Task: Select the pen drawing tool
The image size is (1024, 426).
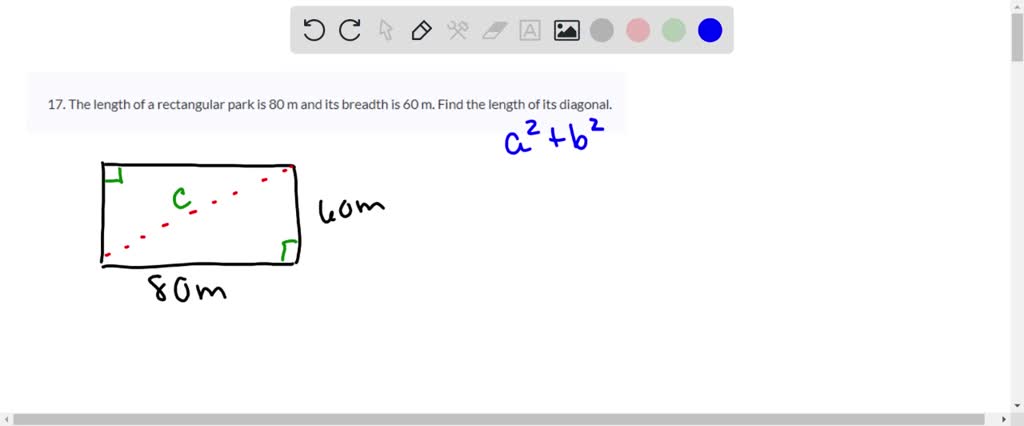Action: point(422,30)
